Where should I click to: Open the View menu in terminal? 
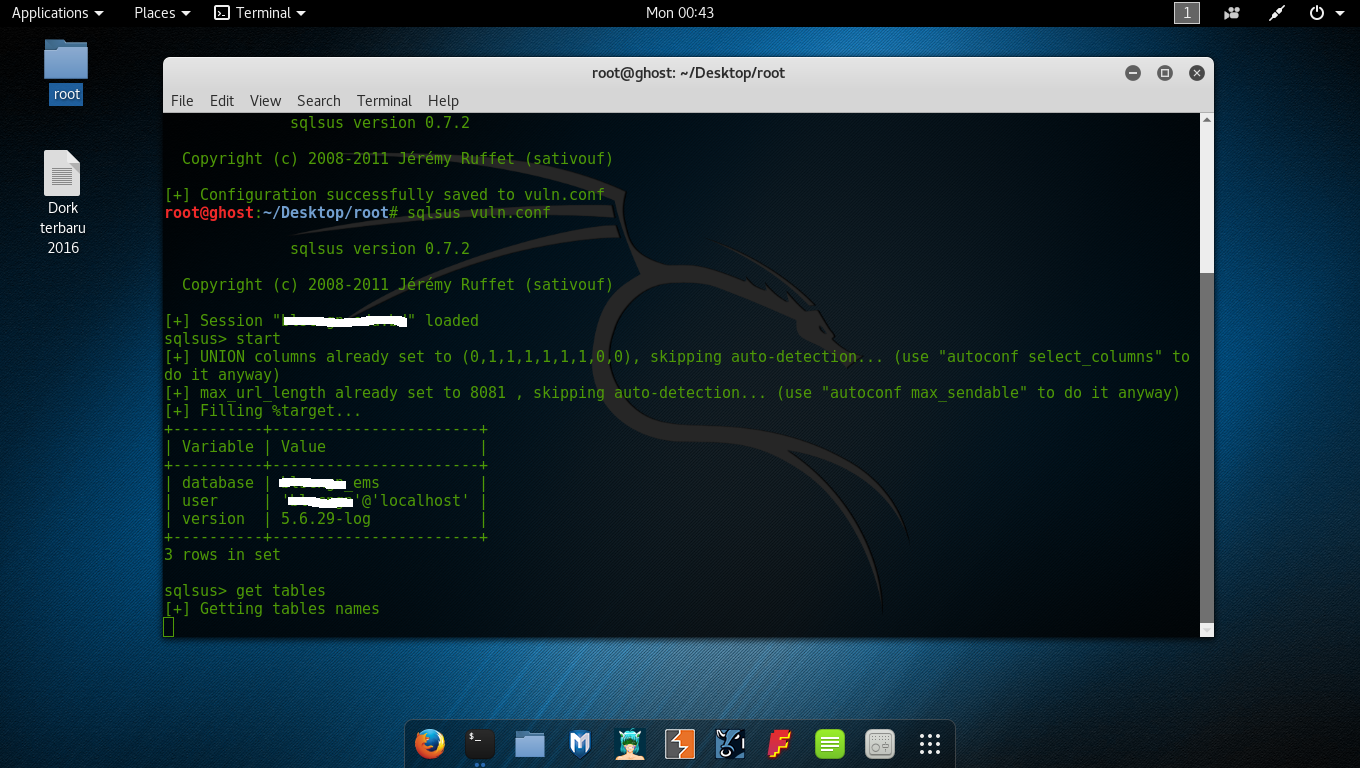click(265, 101)
